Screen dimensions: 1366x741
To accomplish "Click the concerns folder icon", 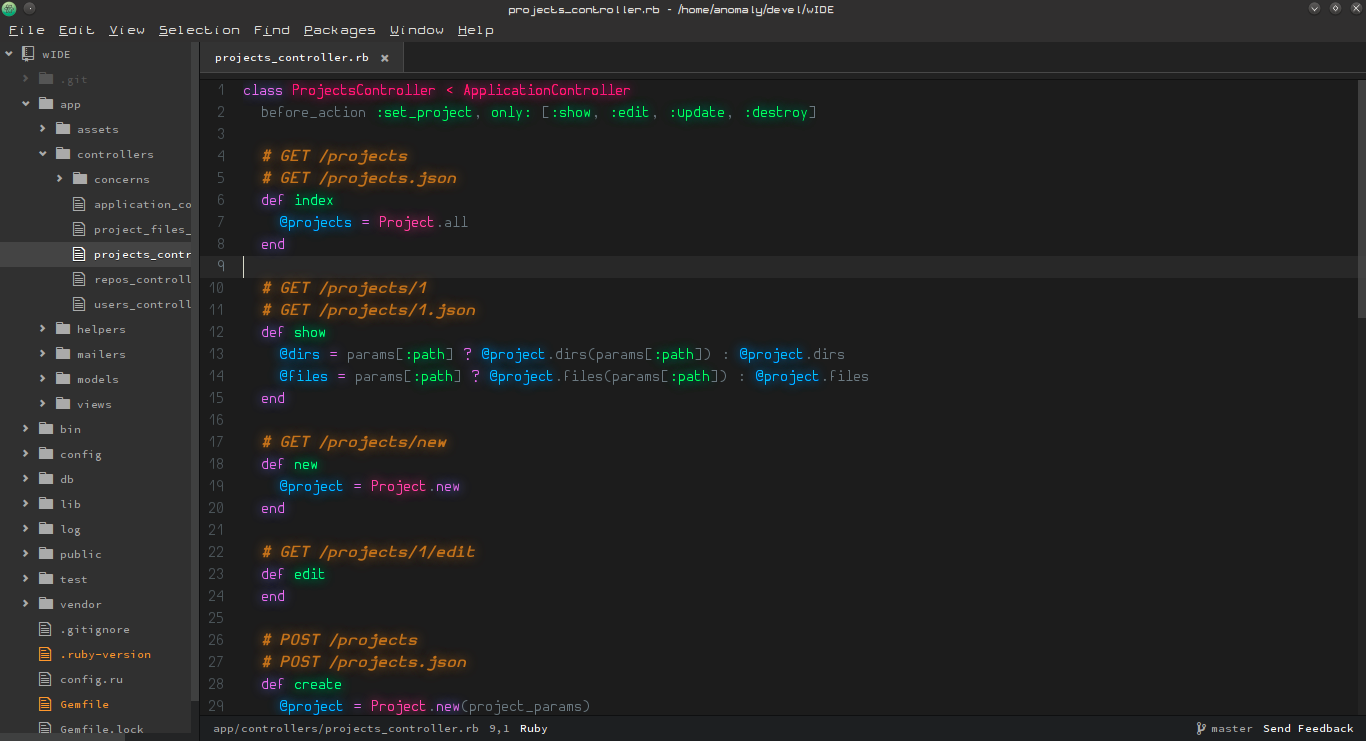I will [80, 179].
